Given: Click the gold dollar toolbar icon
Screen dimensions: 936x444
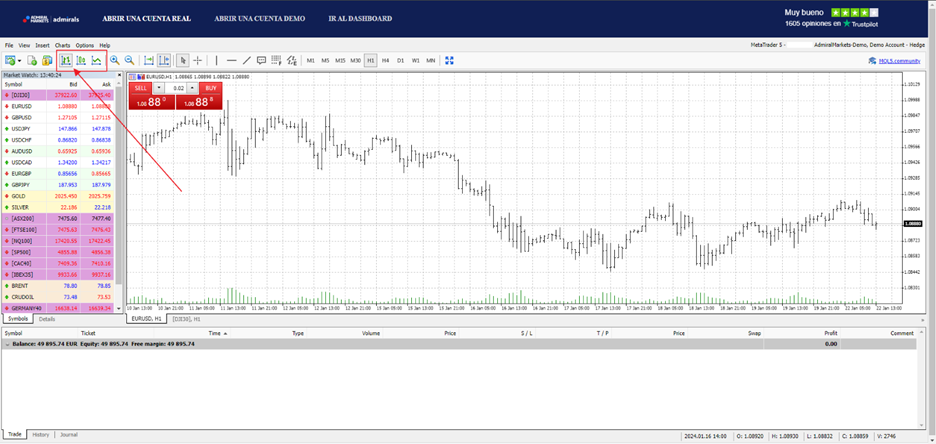Looking at the screenshot, I should point(47,60).
